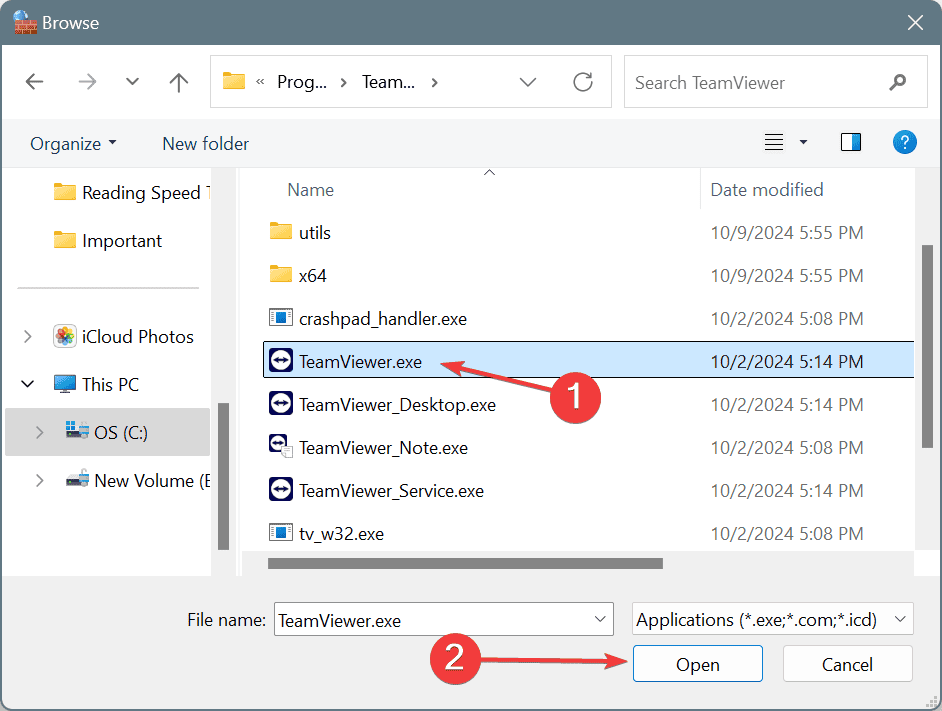
Task: Sort by Date modified column header
Action: pos(767,190)
